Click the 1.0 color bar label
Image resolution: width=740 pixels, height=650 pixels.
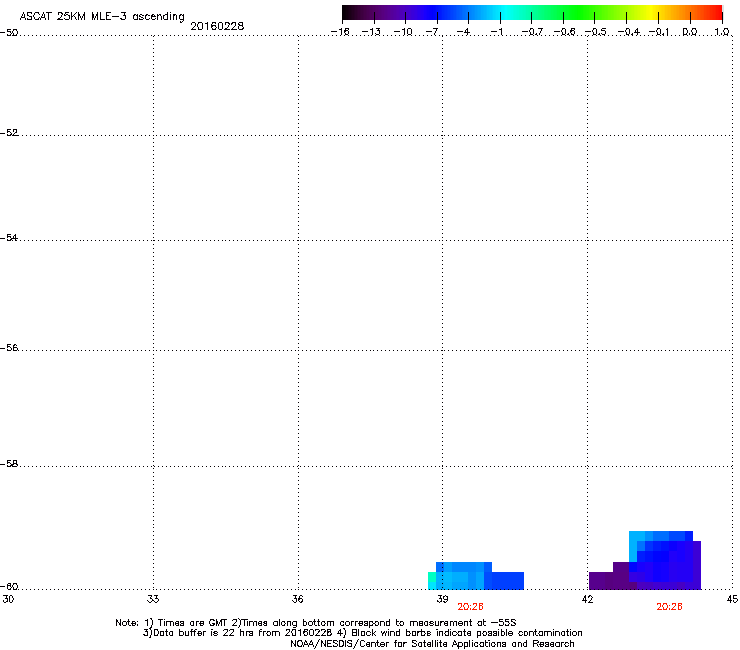pos(722,32)
